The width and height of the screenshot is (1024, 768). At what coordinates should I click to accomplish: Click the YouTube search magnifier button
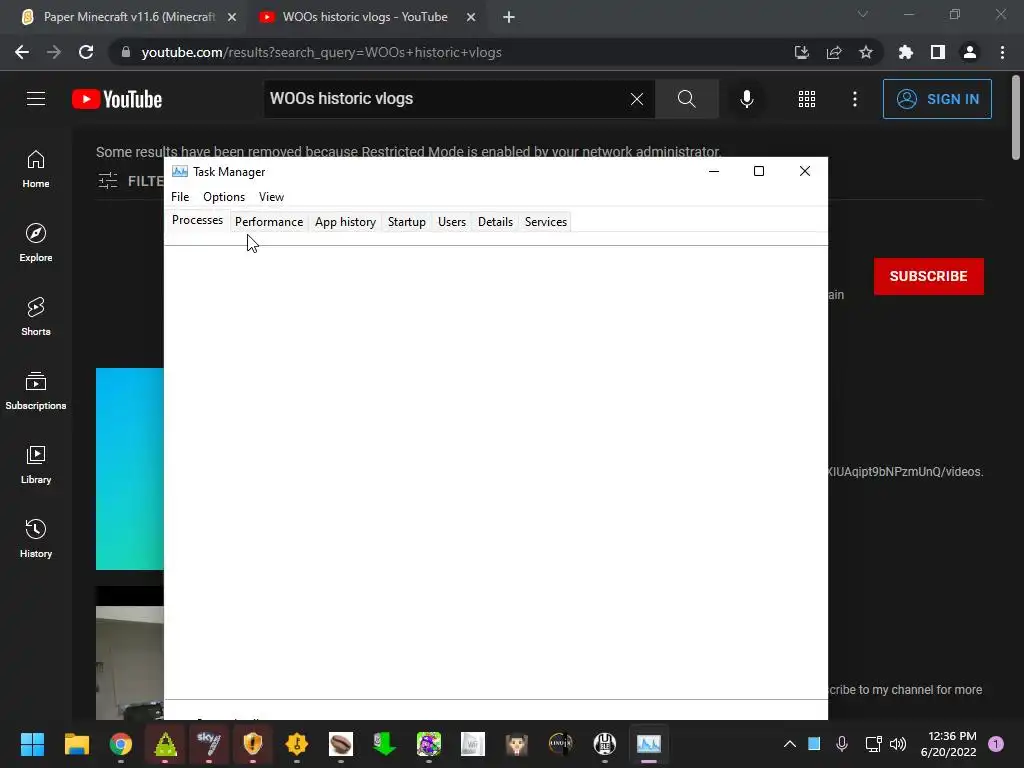[686, 99]
